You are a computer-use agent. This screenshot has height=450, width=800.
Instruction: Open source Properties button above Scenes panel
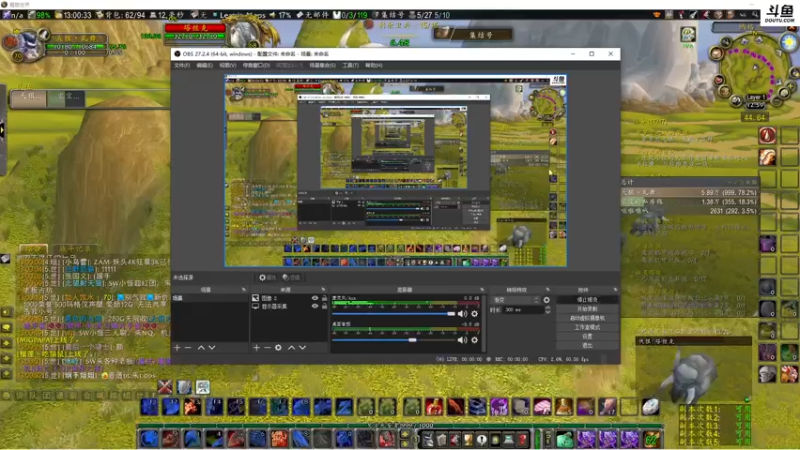tap(267, 278)
